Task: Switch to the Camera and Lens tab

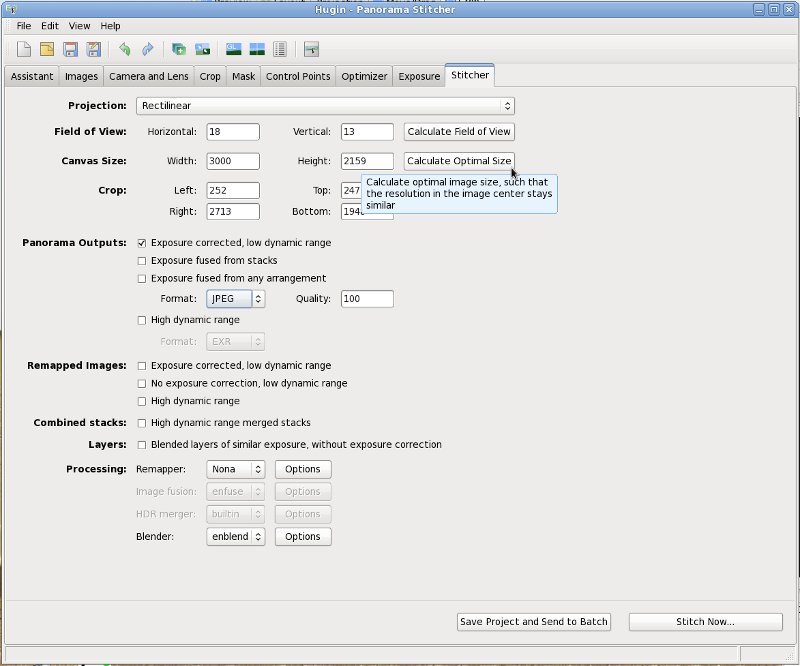Action: pyautogui.click(x=148, y=76)
